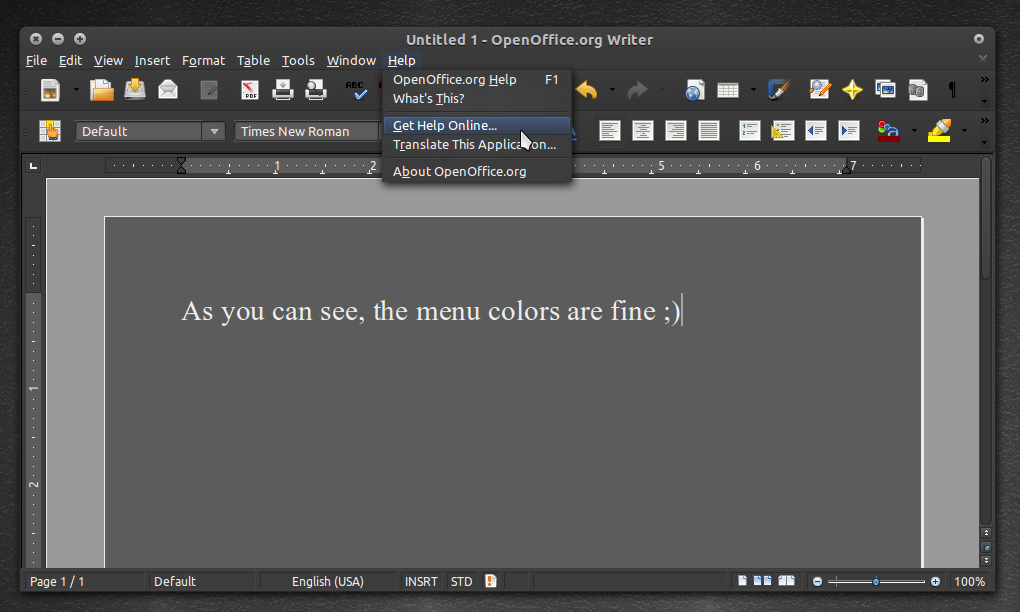Screen dimensions: 1020x612
Task: Open the Font Color palette dropdown arrow
Action: 913,131
